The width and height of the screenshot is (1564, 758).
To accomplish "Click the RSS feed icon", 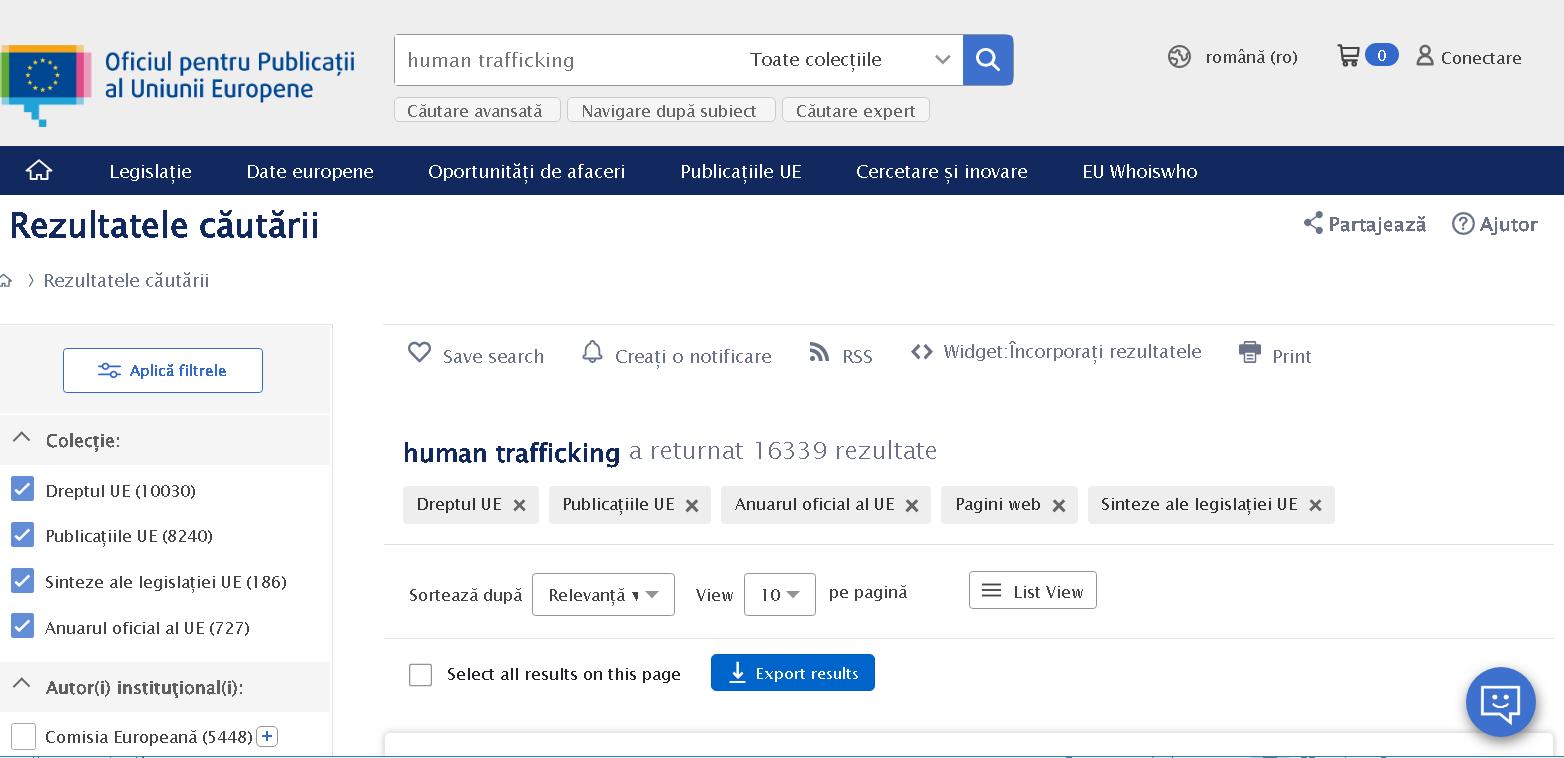I will [x=819, y=352].
